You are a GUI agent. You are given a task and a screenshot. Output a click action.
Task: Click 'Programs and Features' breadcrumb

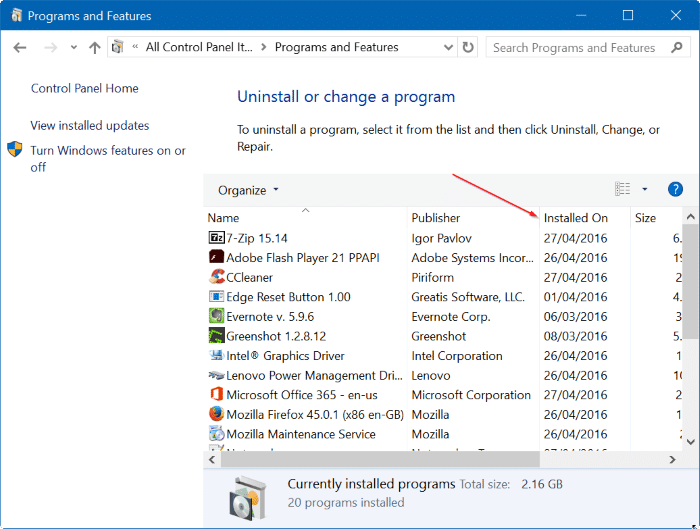(x=336, y=47)
